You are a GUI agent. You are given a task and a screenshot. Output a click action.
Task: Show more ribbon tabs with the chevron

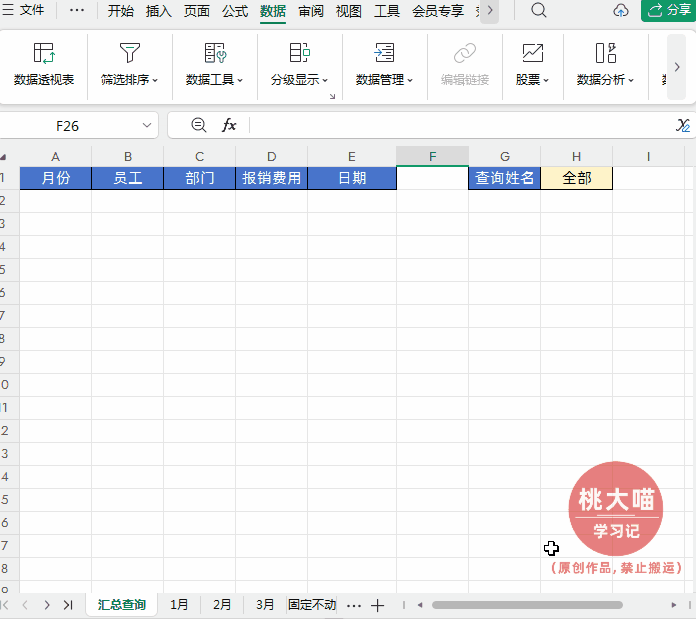pyautogui.click(x=490, y=10)
